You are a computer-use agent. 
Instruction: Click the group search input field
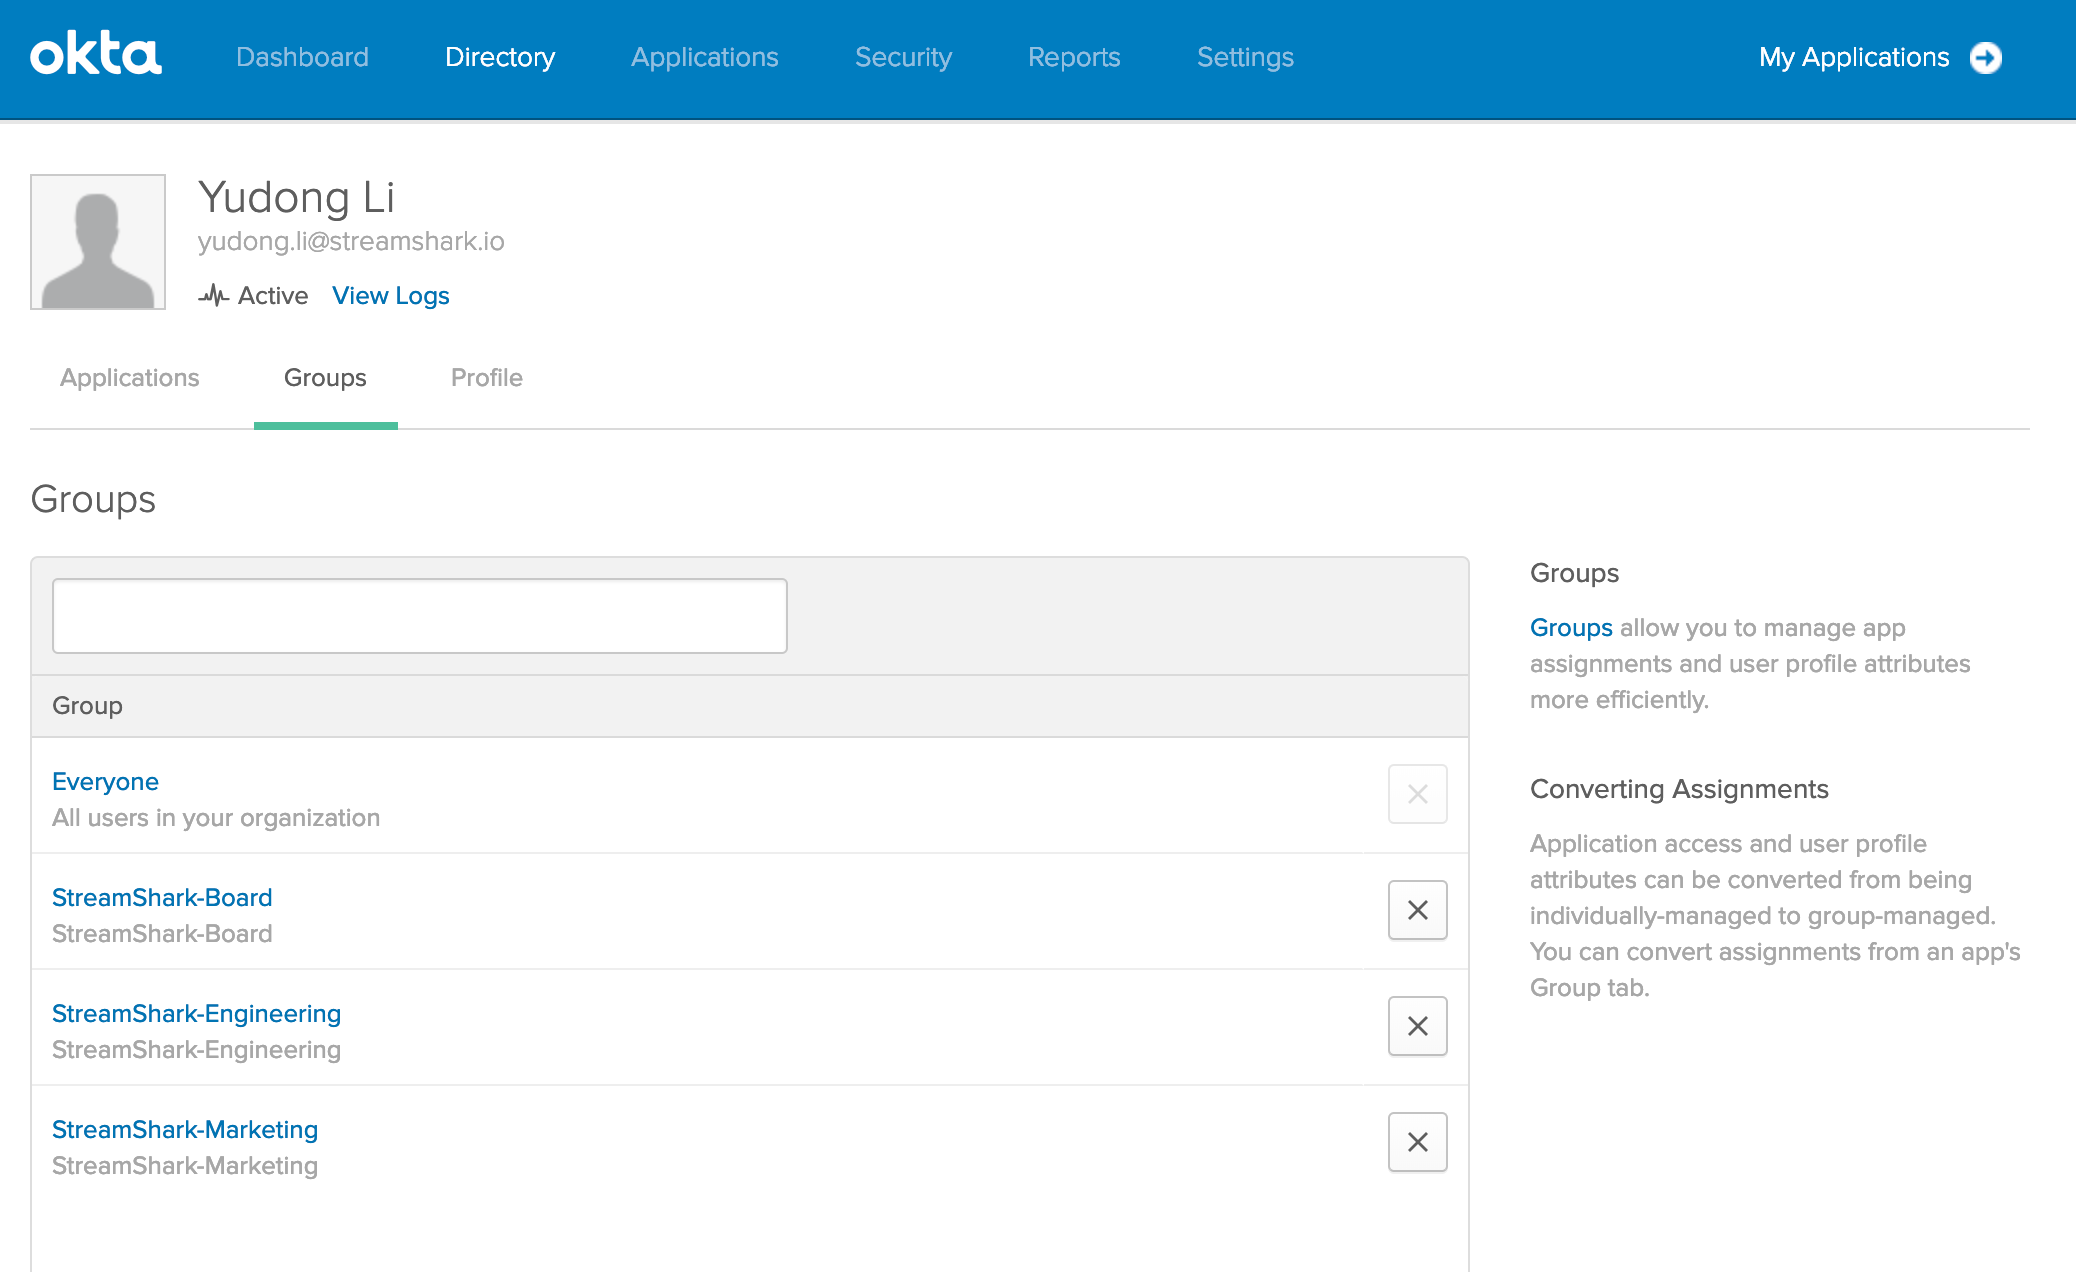(420, 616)
